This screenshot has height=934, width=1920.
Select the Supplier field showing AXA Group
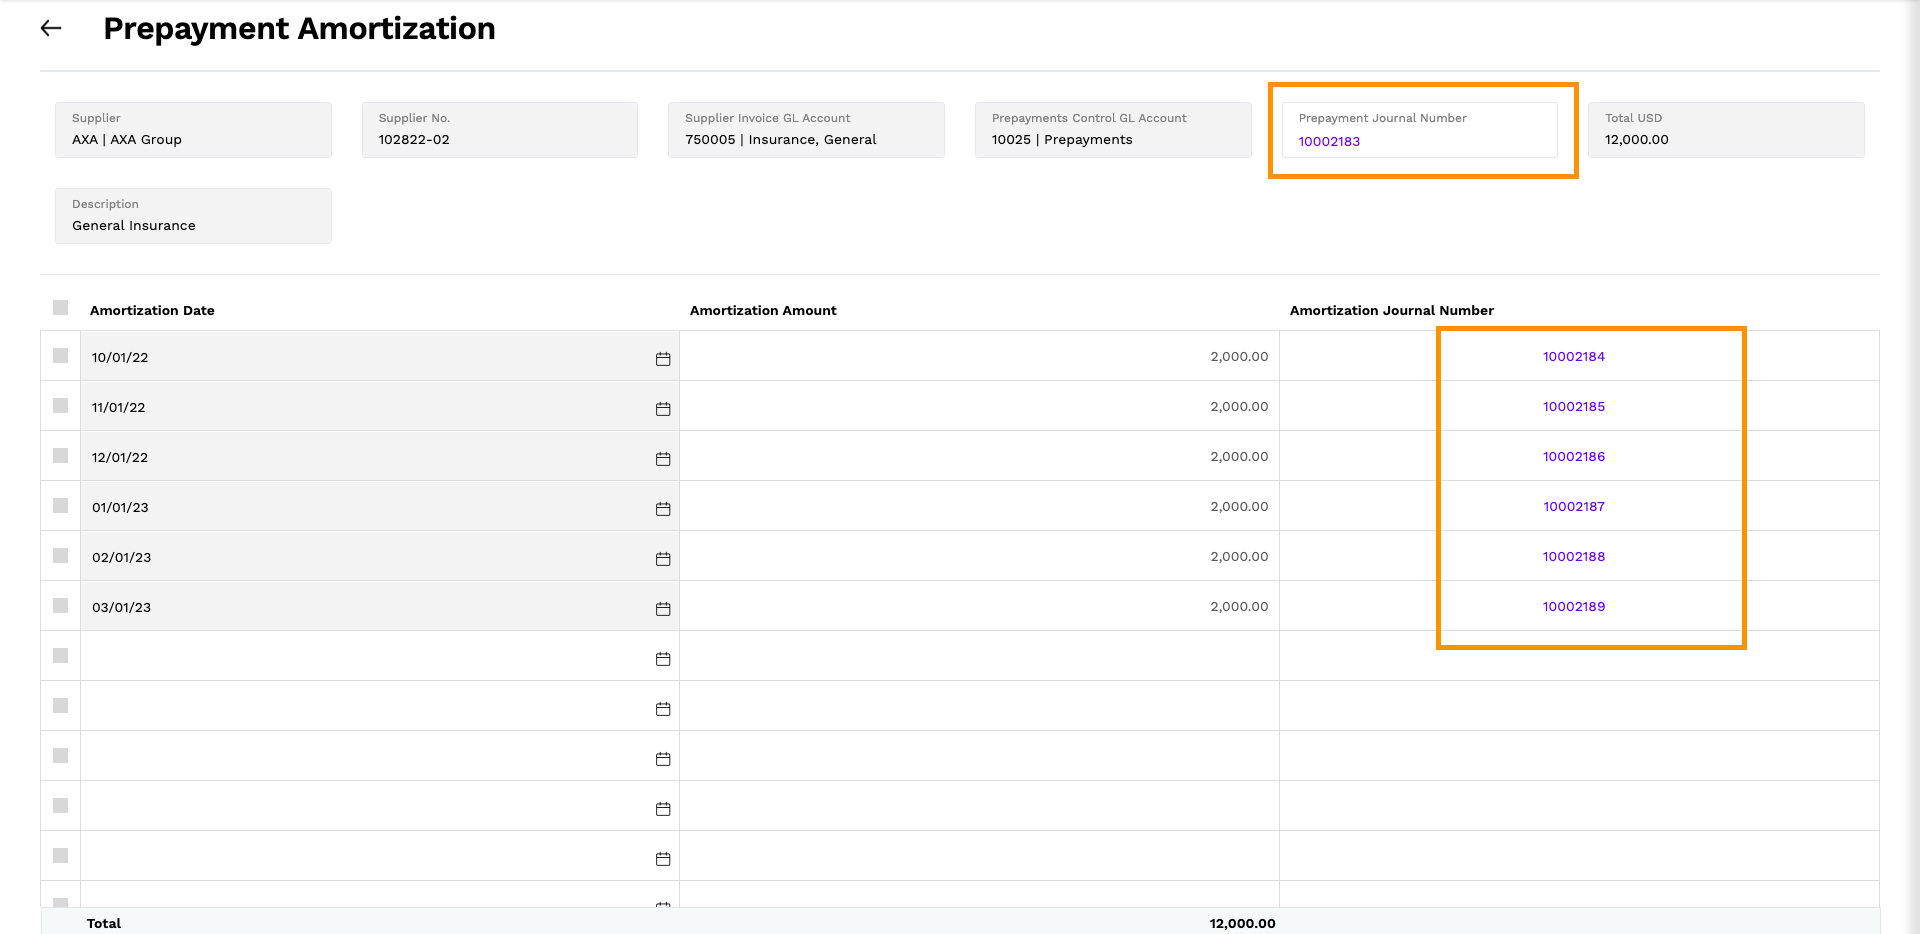coord(193,130)
